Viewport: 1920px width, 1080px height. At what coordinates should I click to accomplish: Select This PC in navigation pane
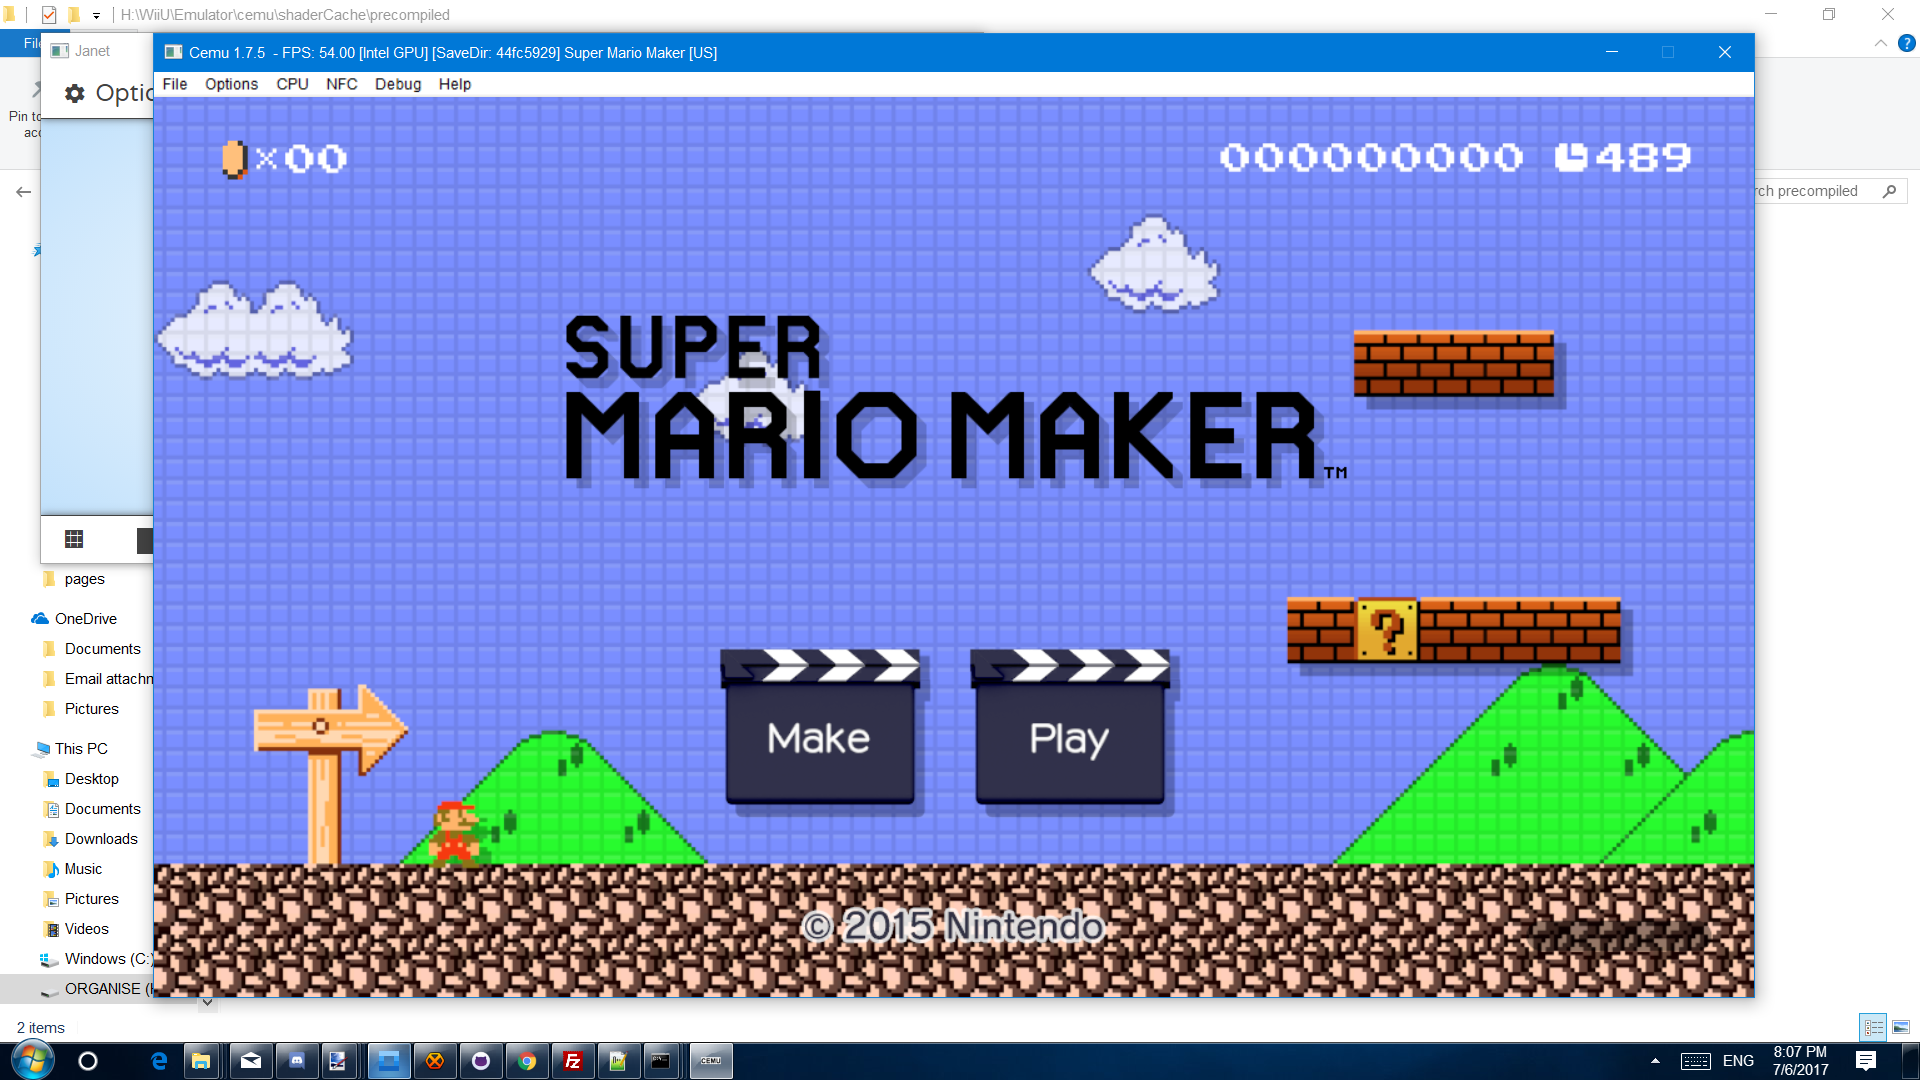click(81, 749)
